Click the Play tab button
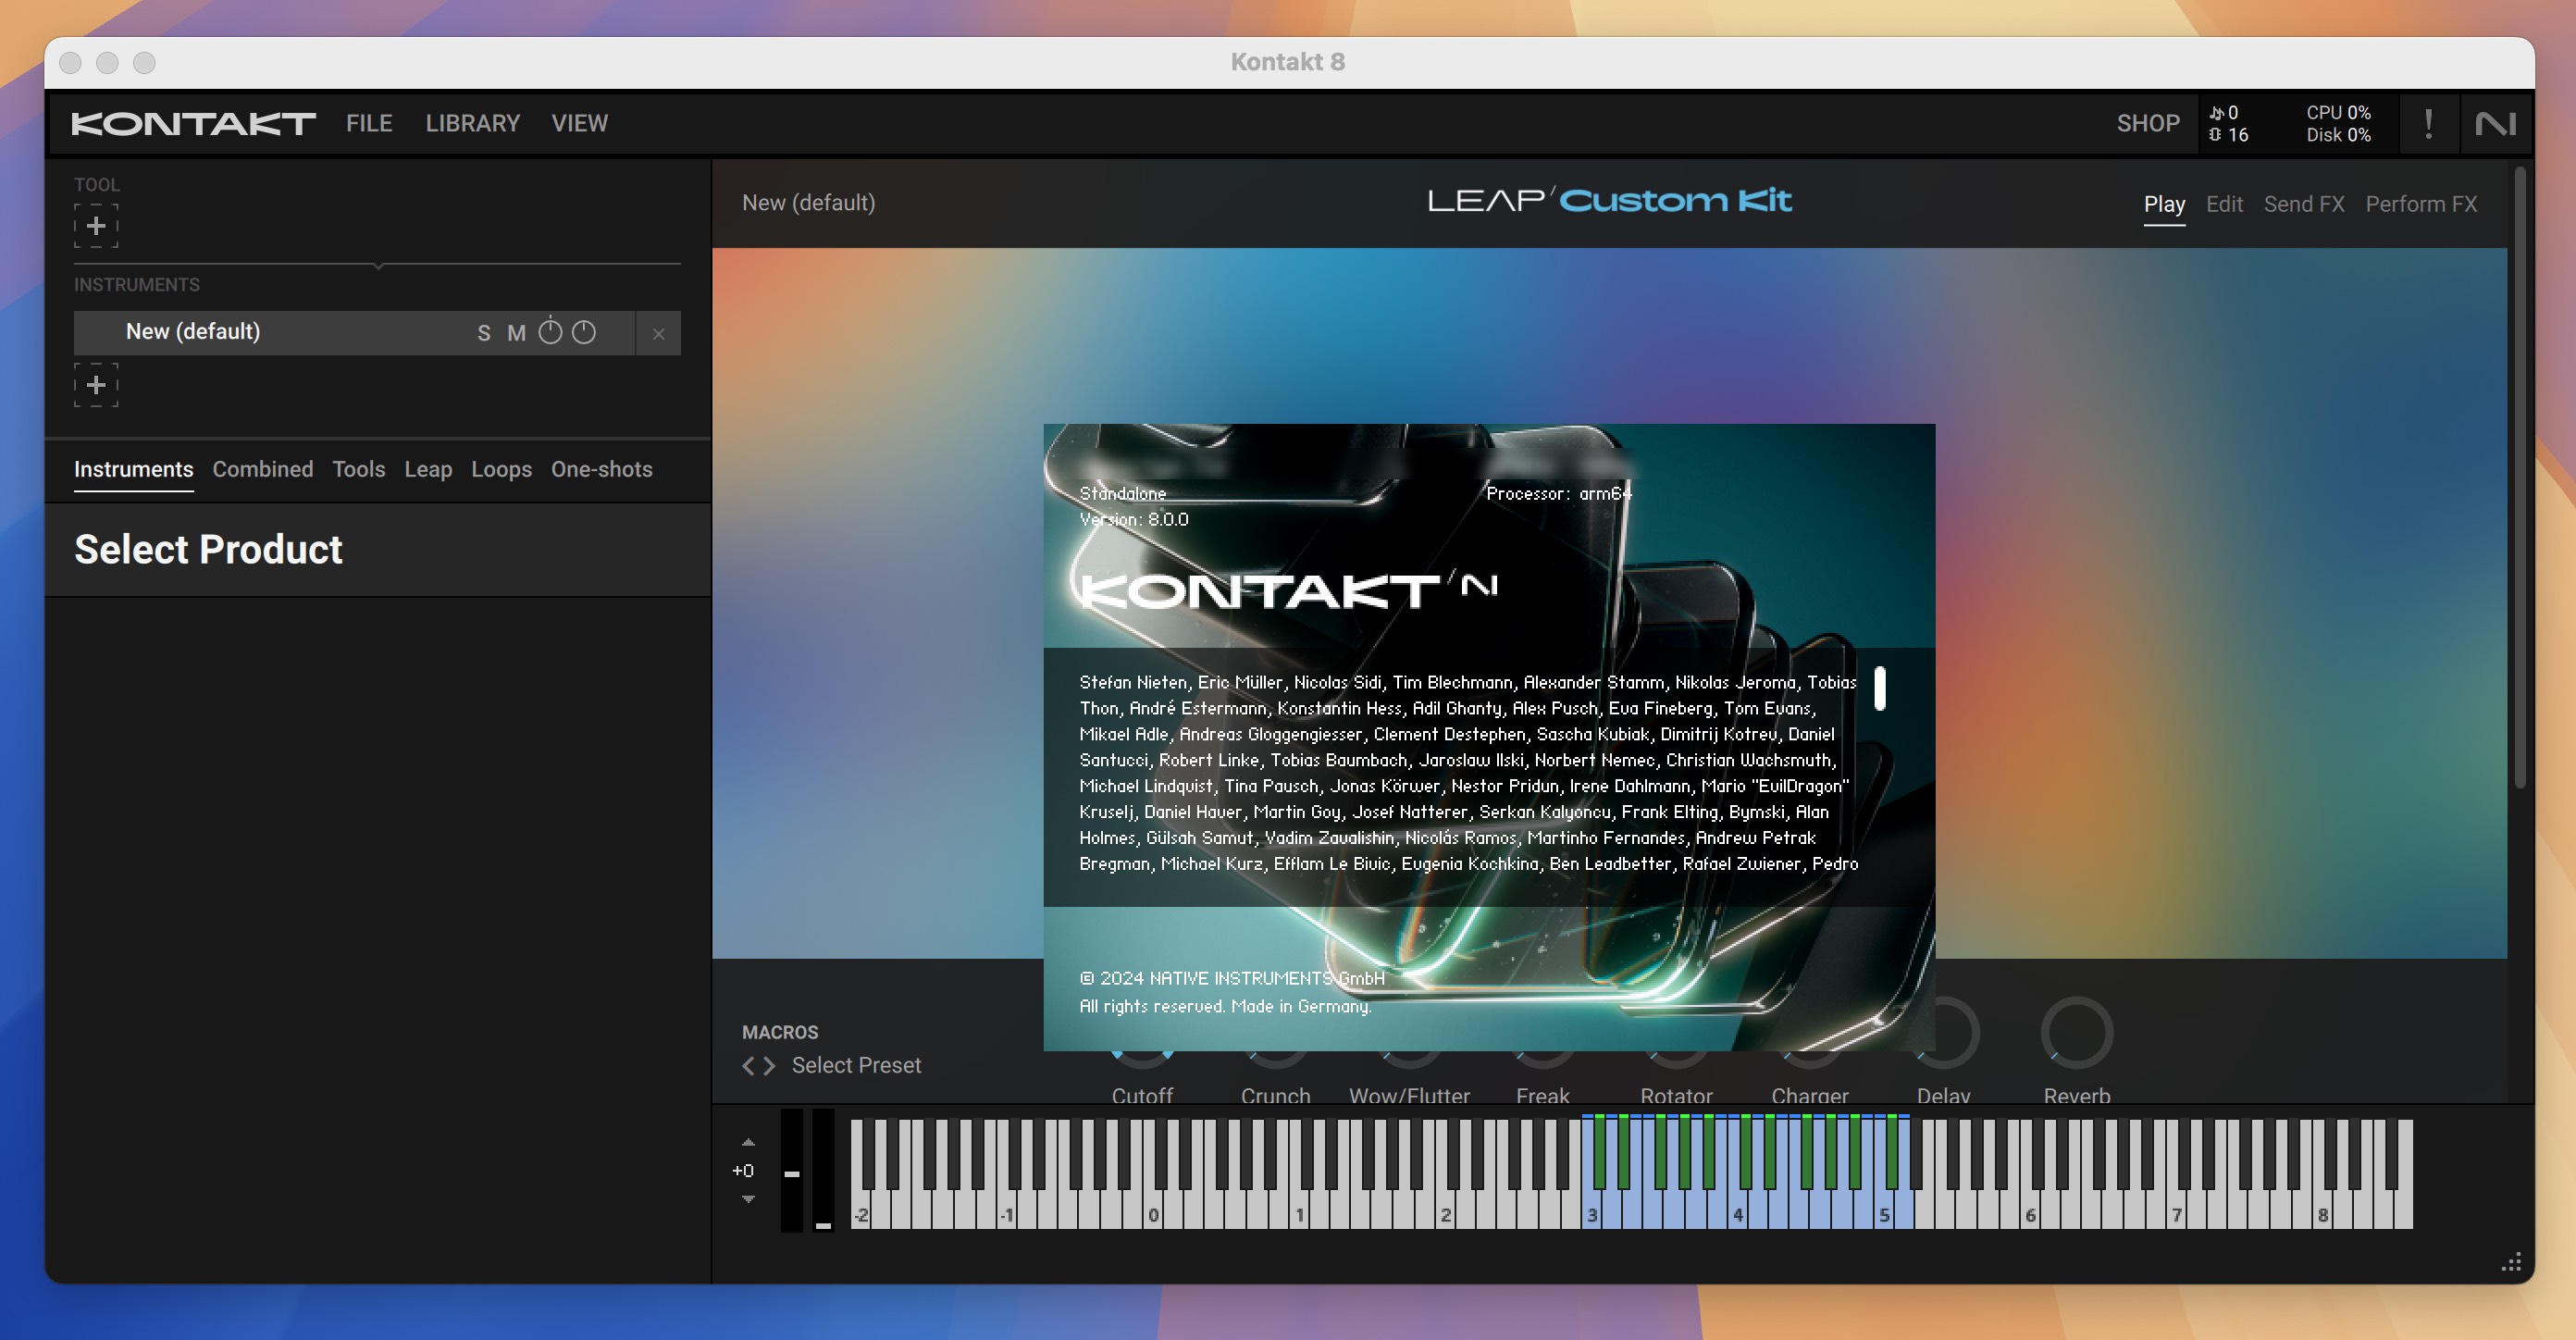 [x=2163, y=203]
